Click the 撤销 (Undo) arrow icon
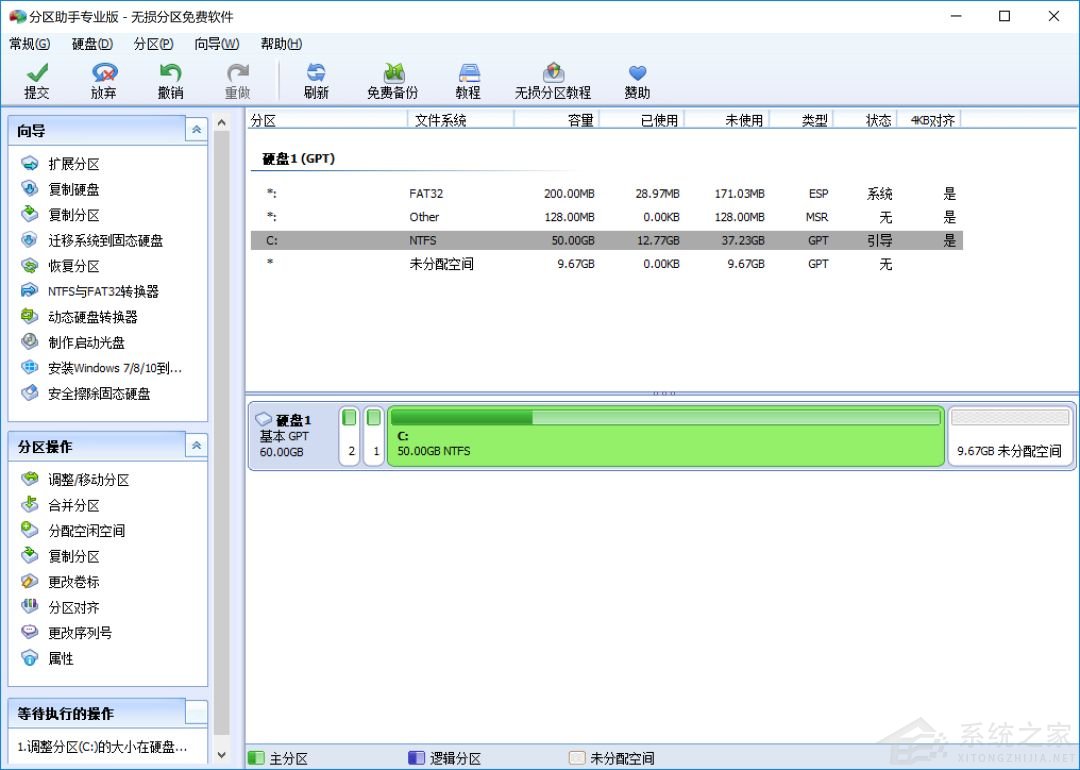Image resolution: width=1080 pixels, height=770 pixels. pyautogui.click(x=171, y=73)
